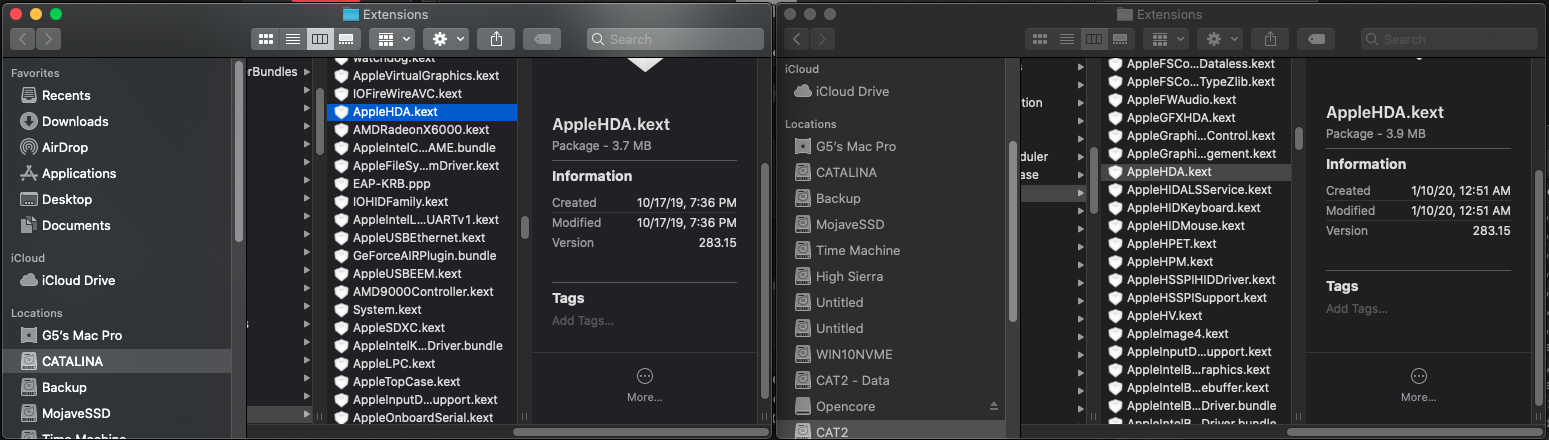The height and width of the screenshot is (440, 1549).
Task: Open Desktop in left sidebar
Action: (x=67, y=199)
